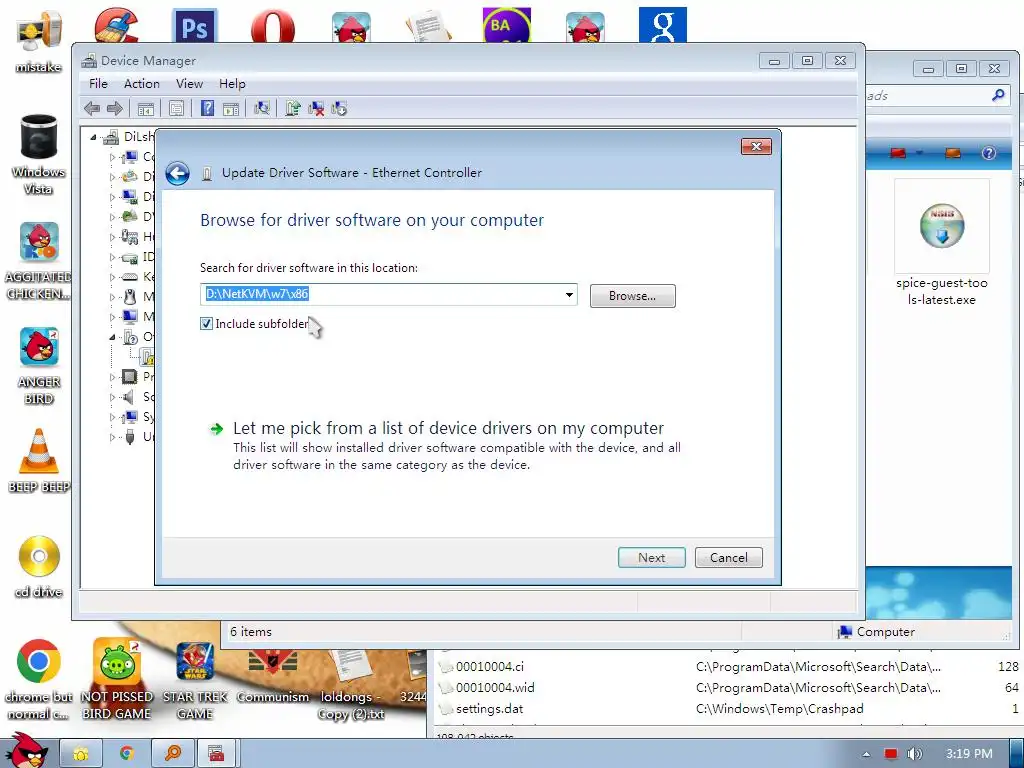Click the Uninstall toolbar icon with red X
Viewport: 1024px width, 768px height.
tap(316, 108)
